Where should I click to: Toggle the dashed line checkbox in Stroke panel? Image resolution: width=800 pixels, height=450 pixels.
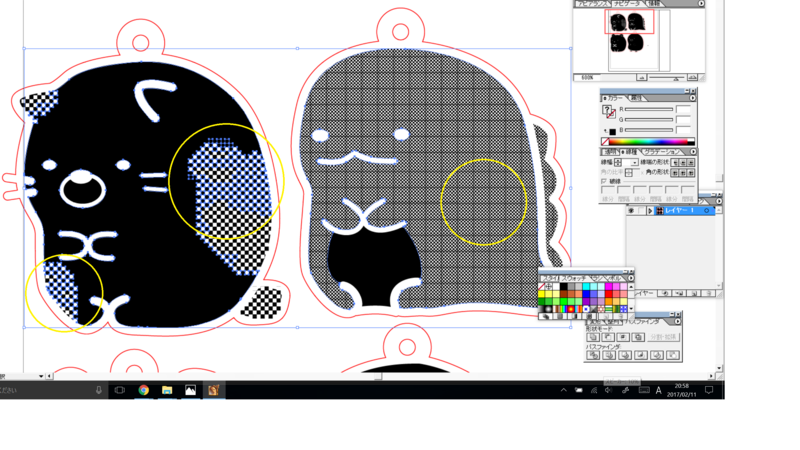(x=604, y=181)
